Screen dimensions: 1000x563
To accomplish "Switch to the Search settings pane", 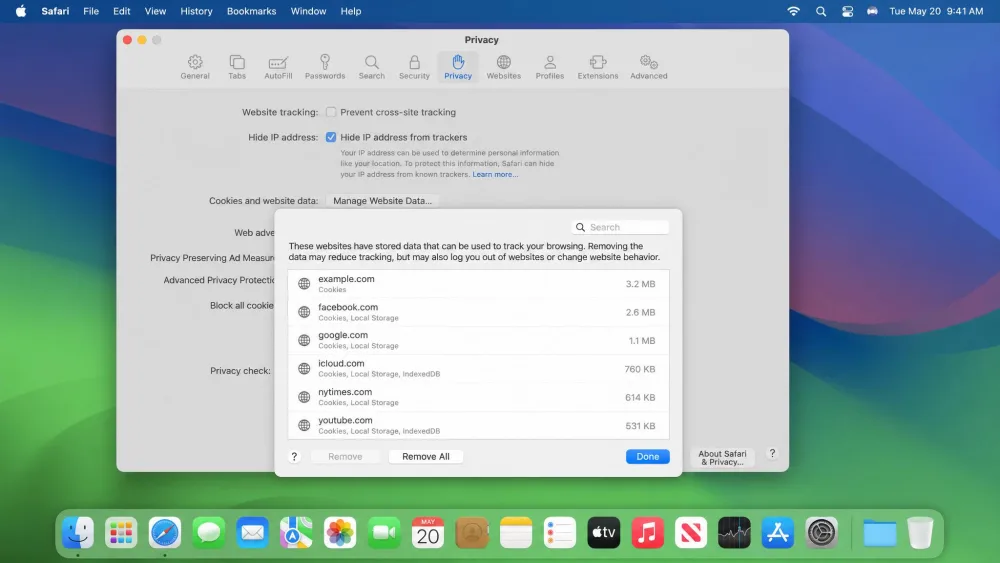I will (x=371, y=67).
